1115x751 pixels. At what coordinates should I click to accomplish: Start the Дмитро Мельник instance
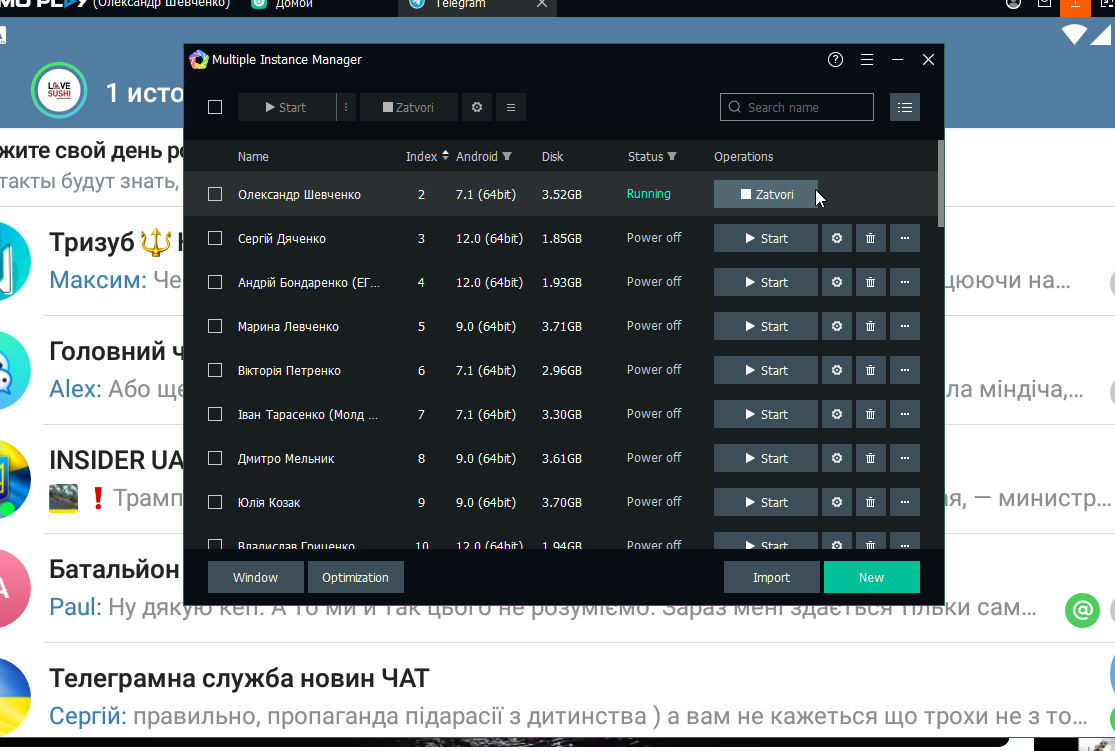(x=766, y=459)
